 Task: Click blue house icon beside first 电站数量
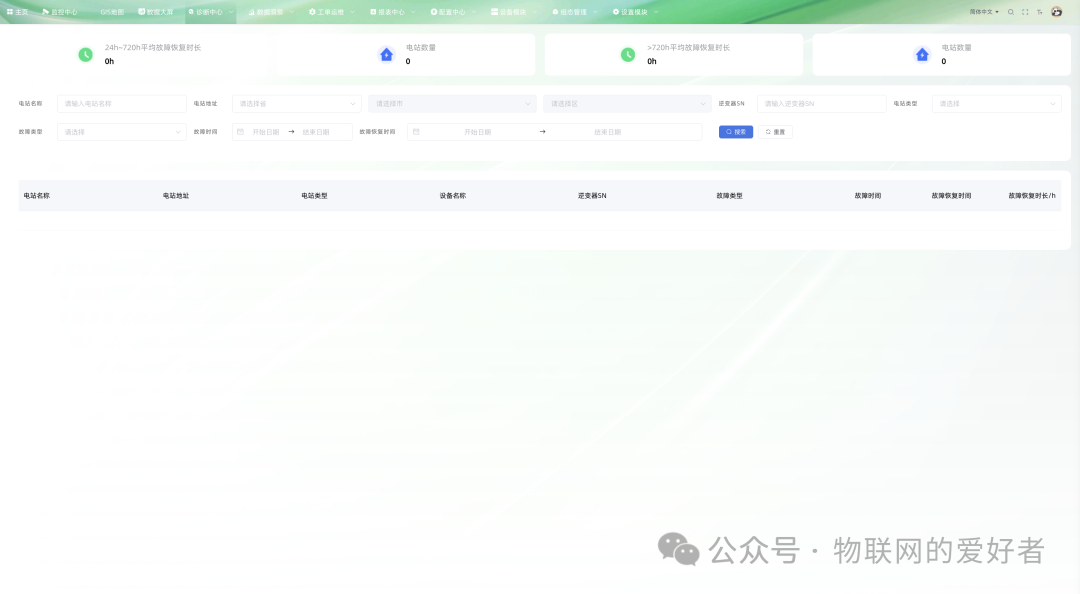386,54
